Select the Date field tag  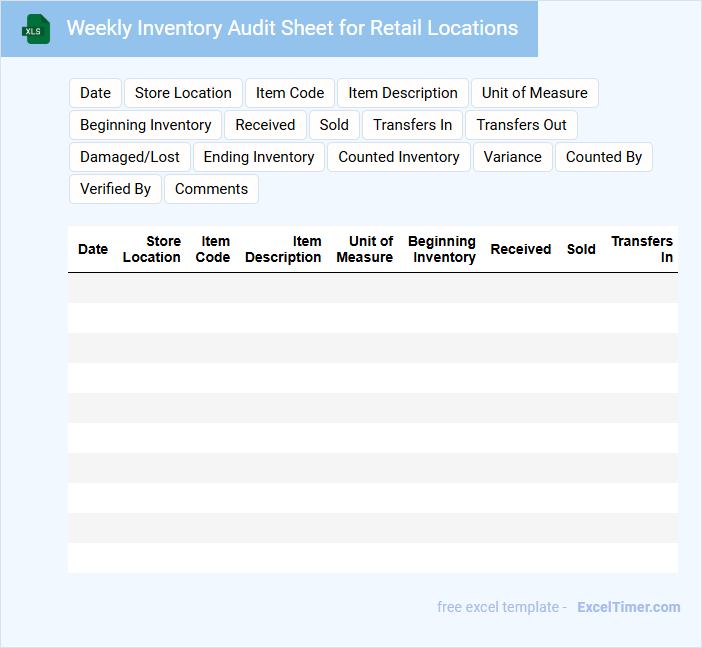click(x=95, y=93)
